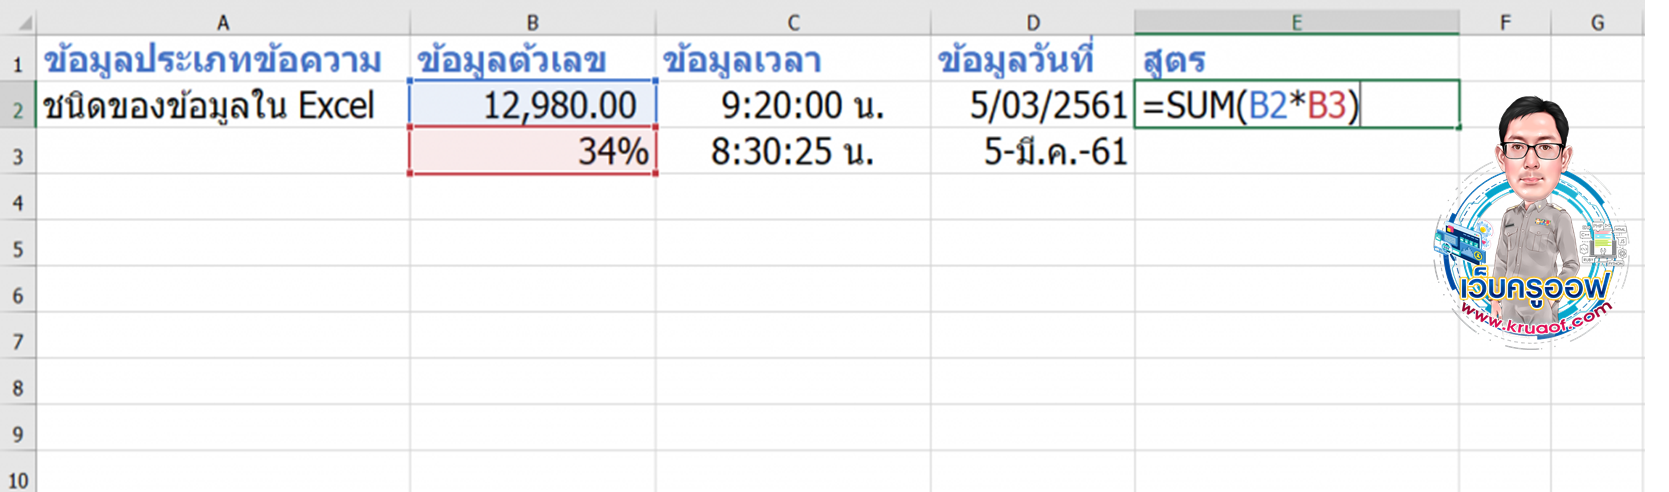This screenshot has width=1669, height=492.
Task: Click text cell ชนิดของข้อมูลใน Excel
Action: (222, 105)
